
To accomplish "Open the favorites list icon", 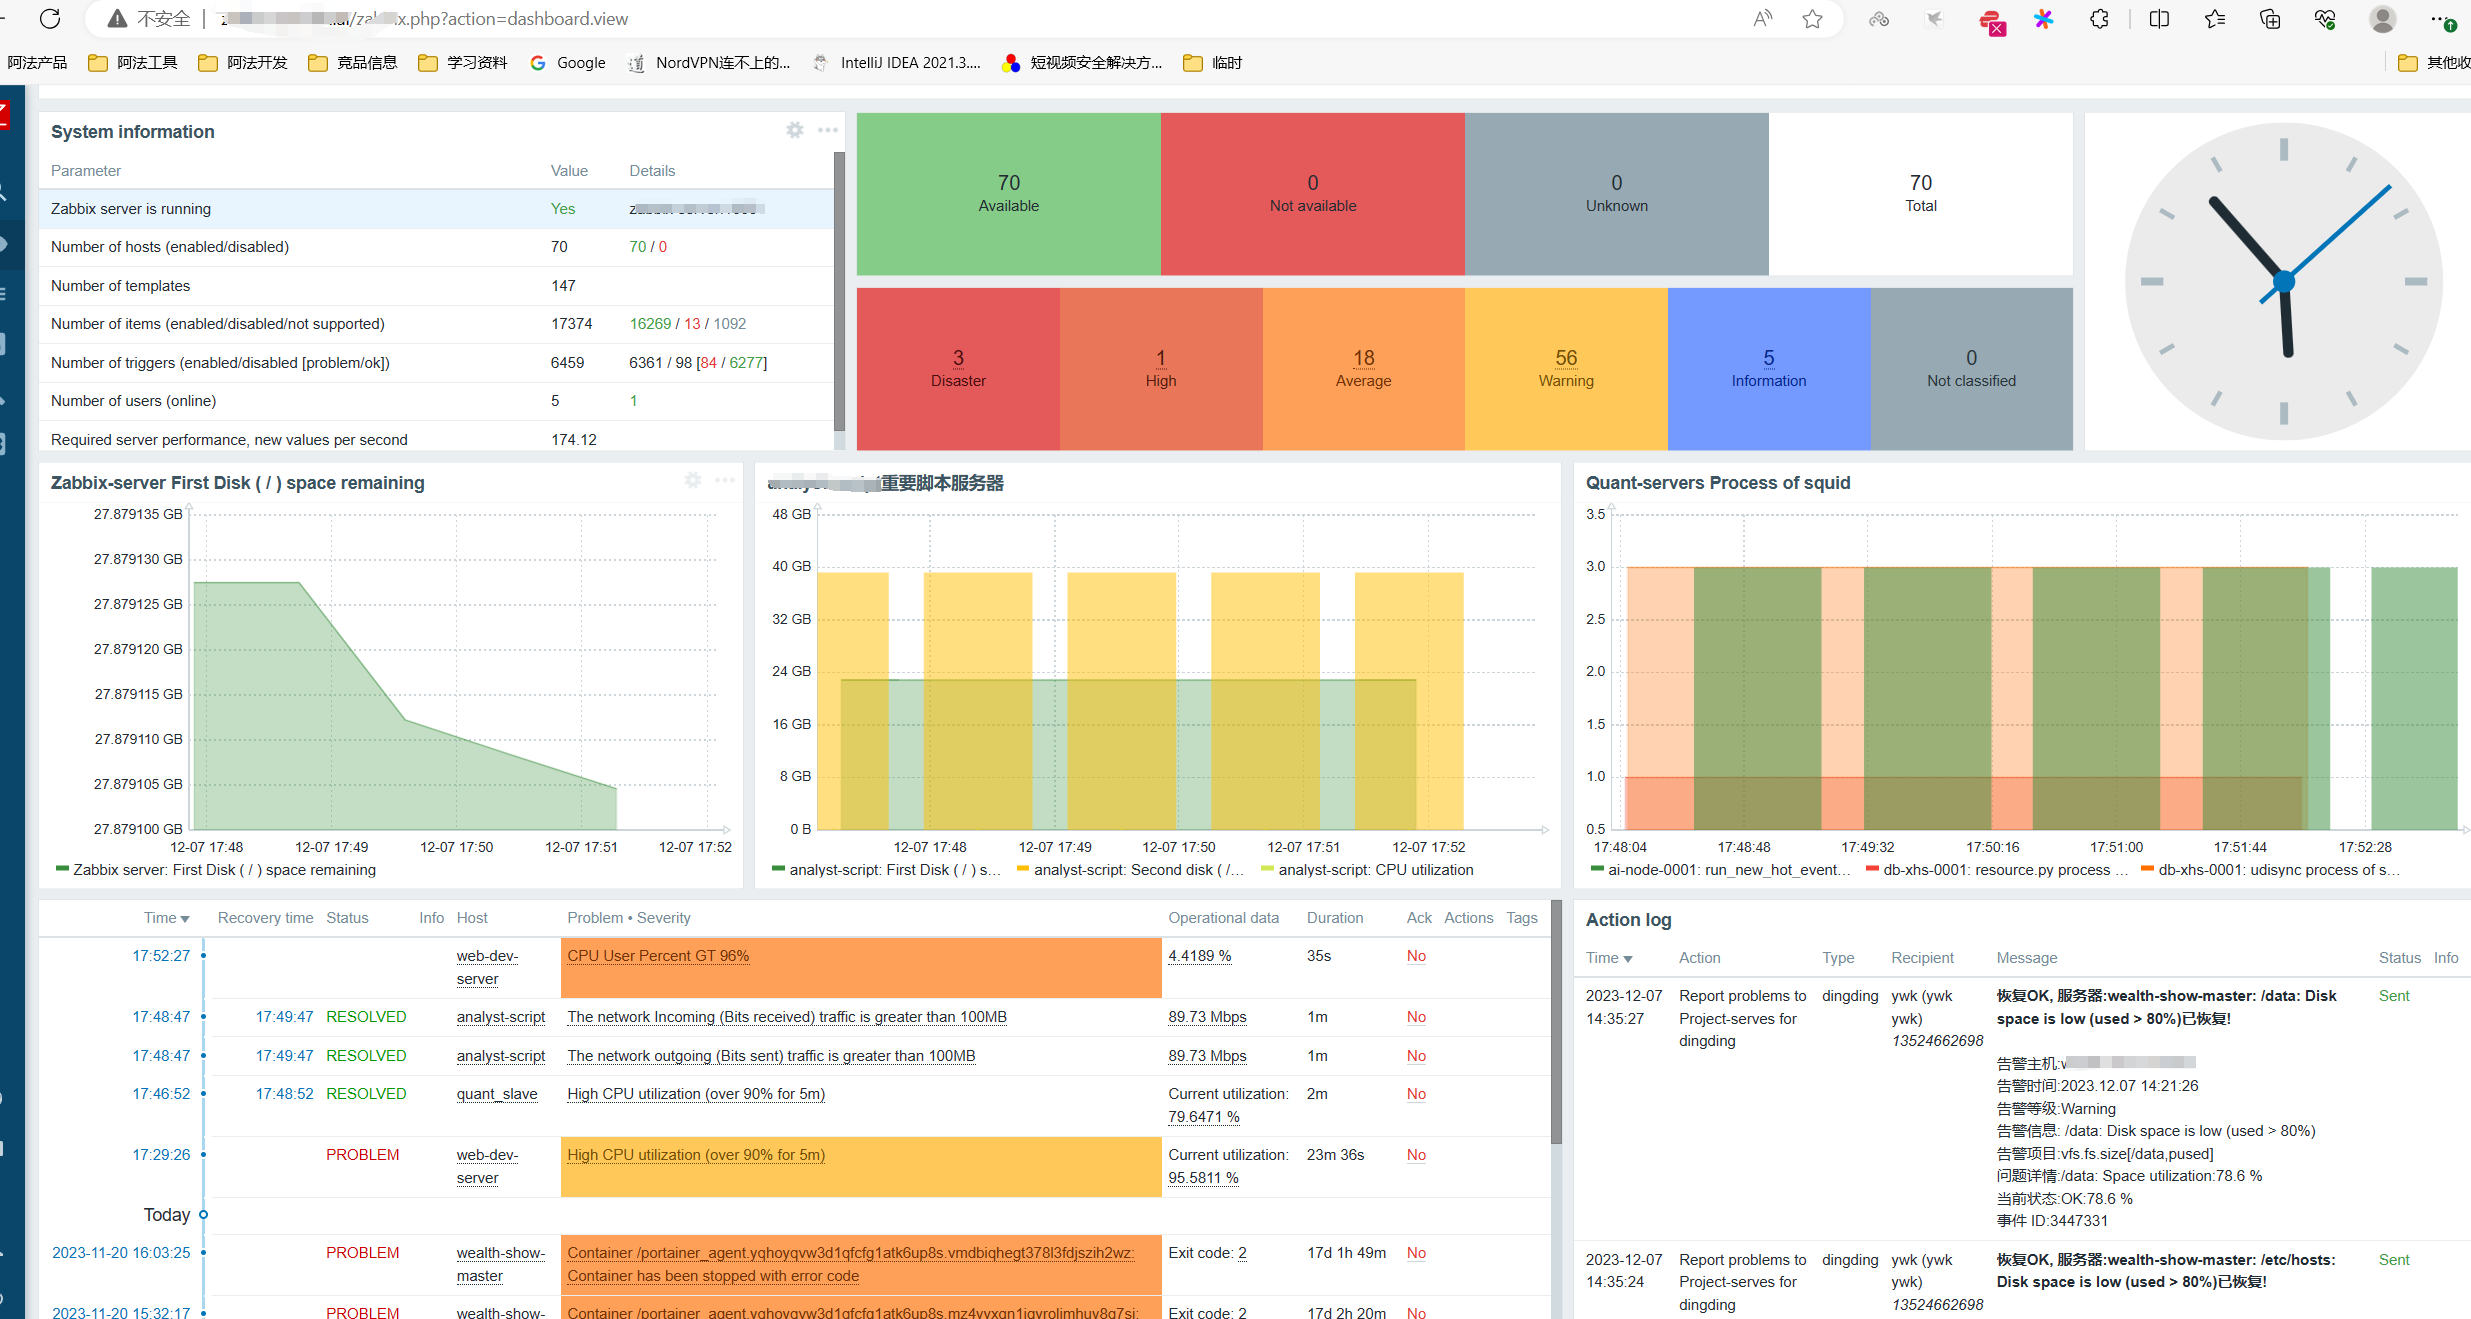I will (2215, 19).
